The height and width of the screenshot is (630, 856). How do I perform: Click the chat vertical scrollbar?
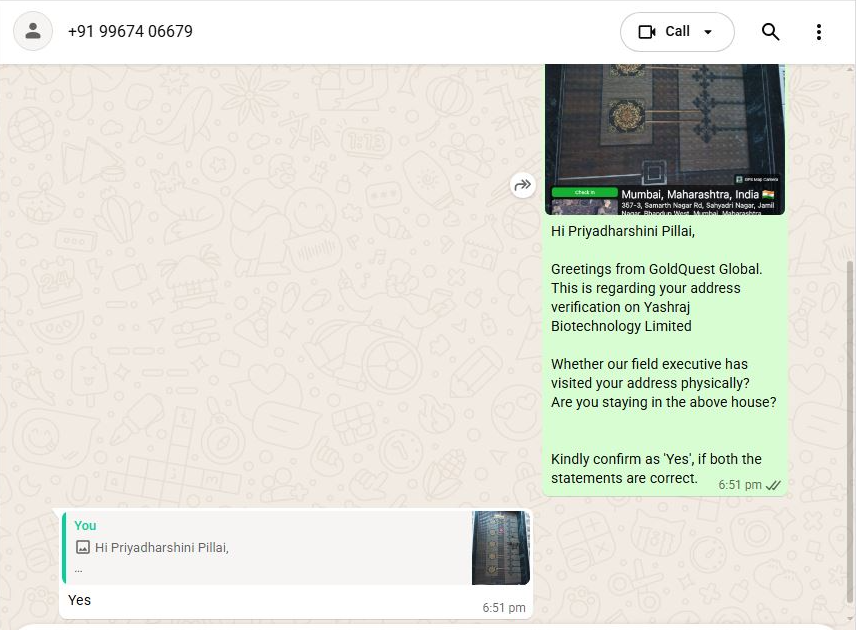[851, 430]
